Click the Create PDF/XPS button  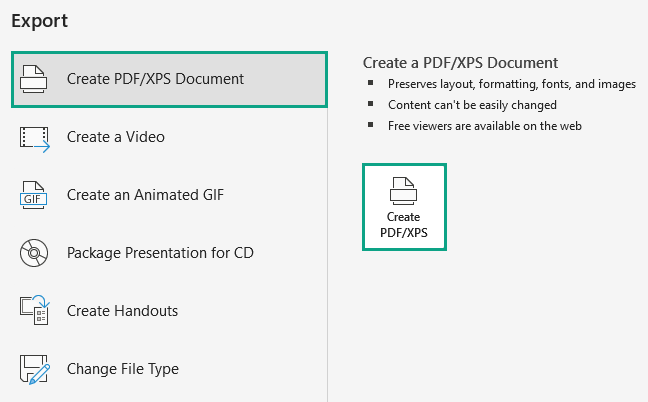[x=404, y=207]
